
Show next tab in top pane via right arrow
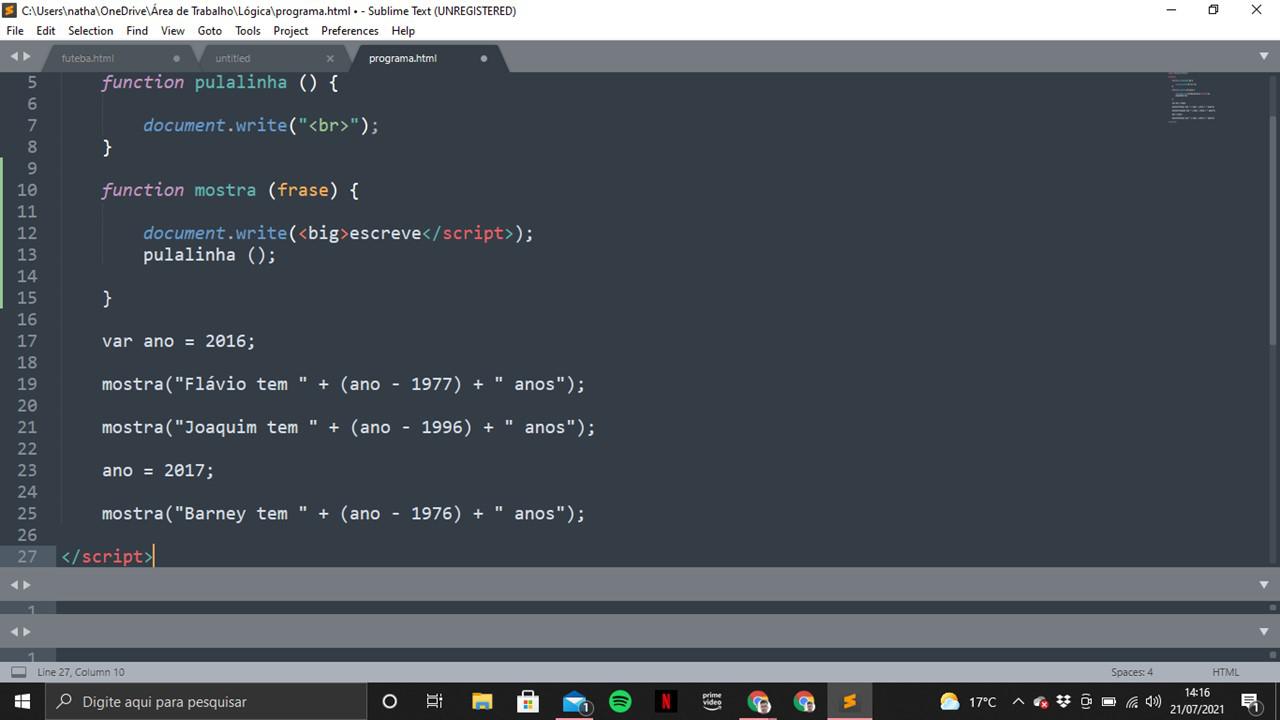tap(27, 57)
